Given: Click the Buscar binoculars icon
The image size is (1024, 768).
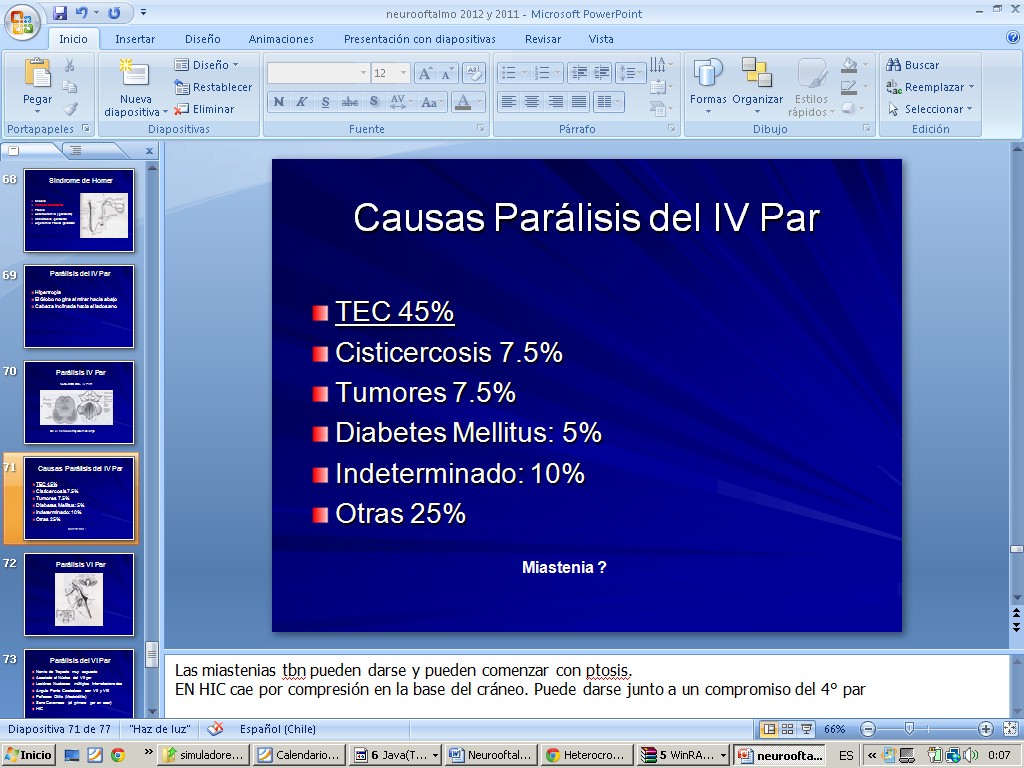Looking at the screenshot, I should point(894,65).
